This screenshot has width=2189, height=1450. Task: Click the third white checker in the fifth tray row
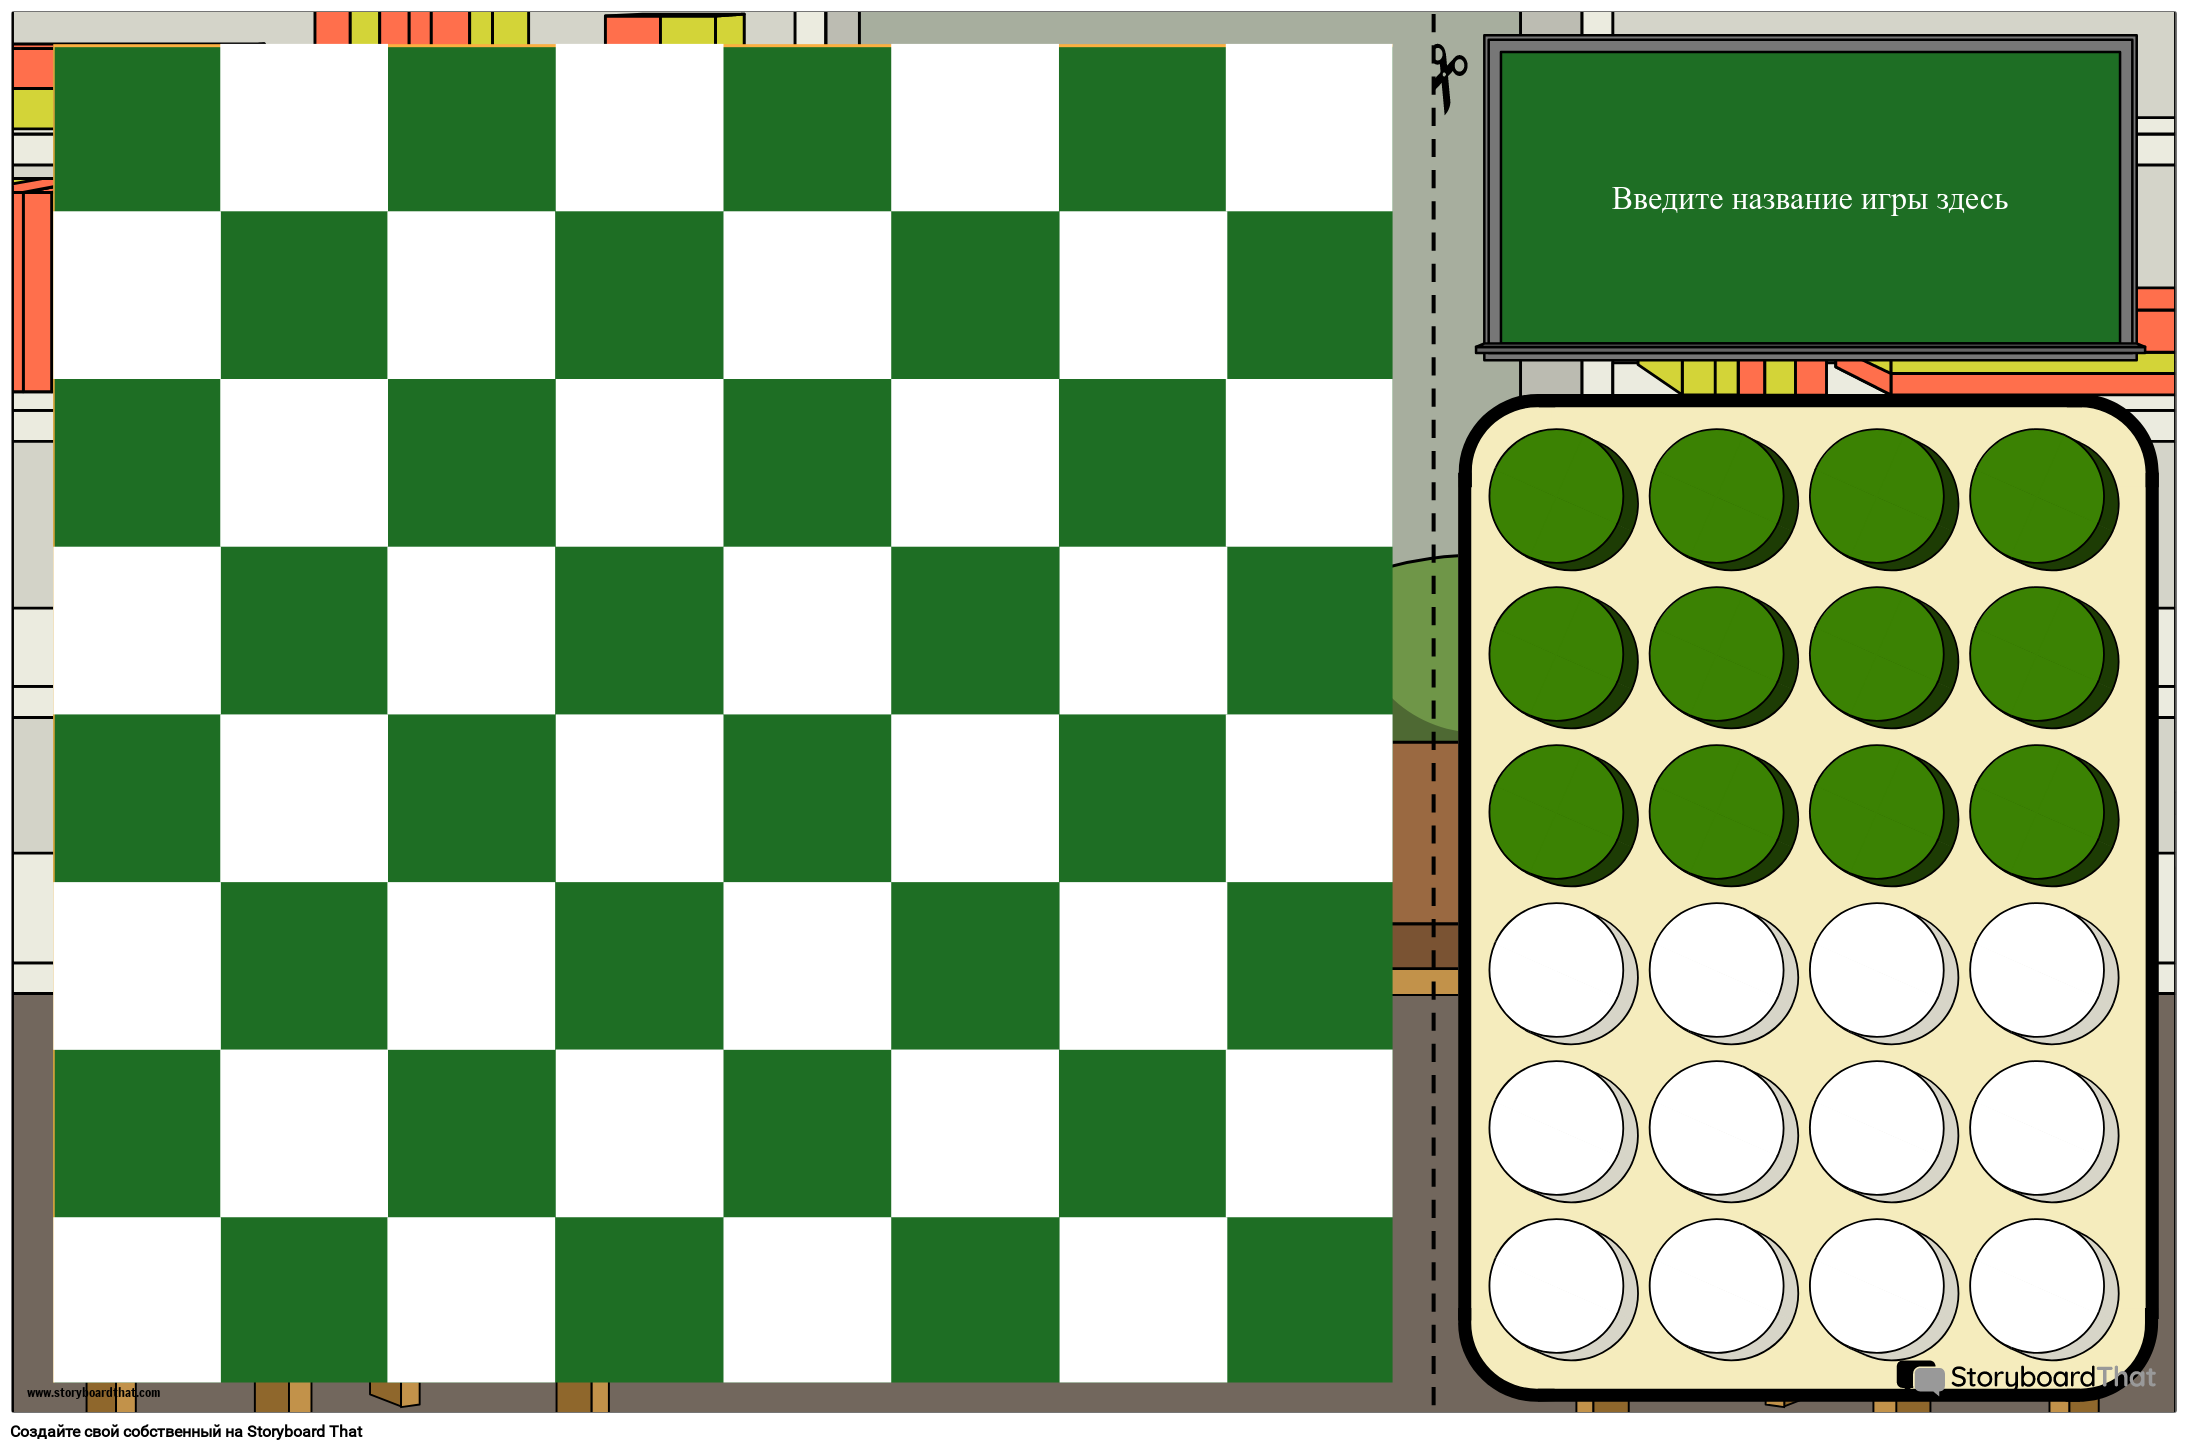[1877, 1127]
